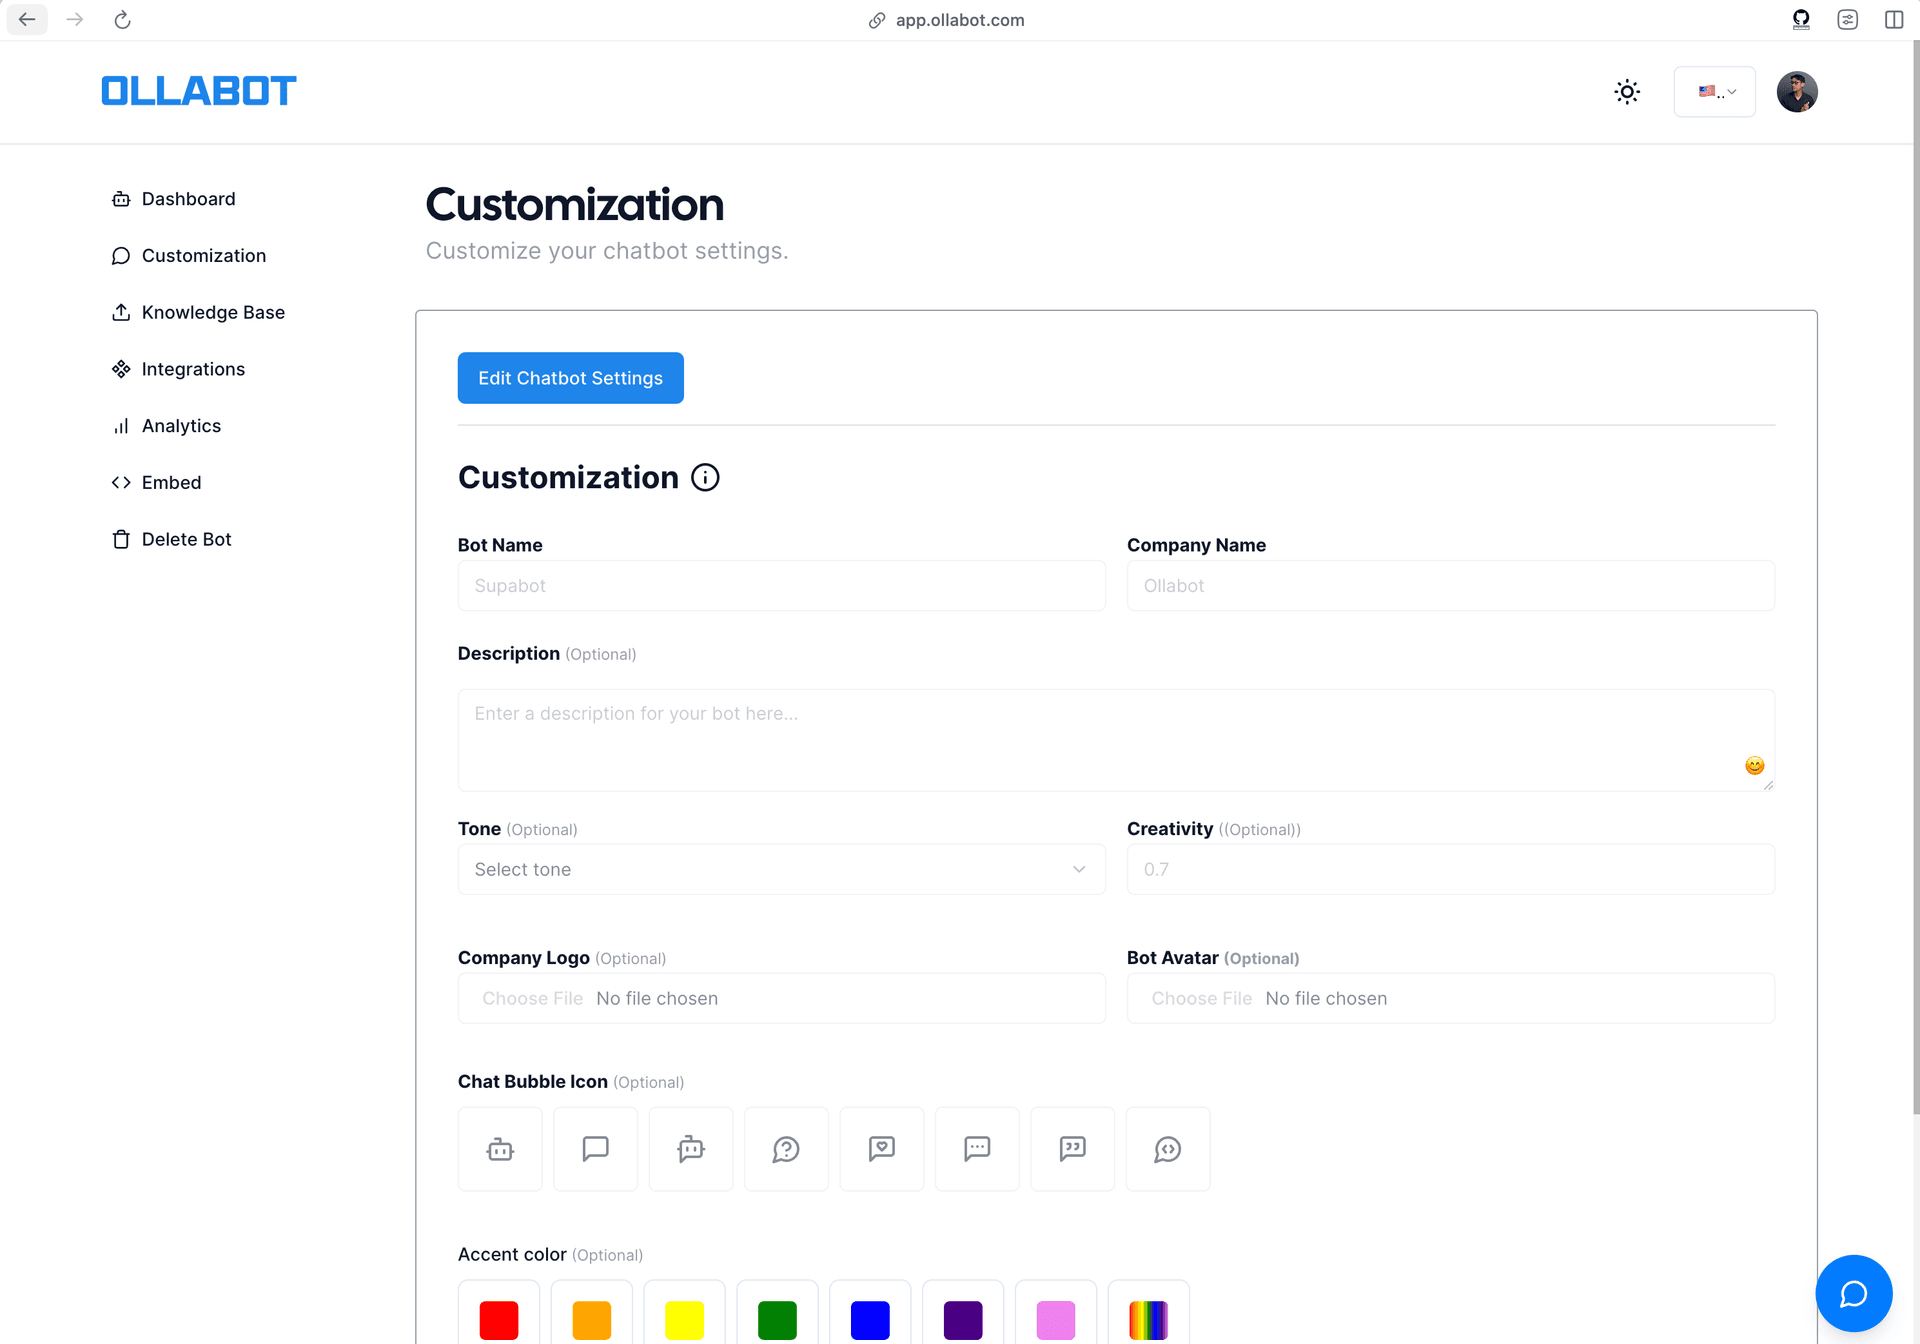The height and width of the screenshot is (1344, 1920).
Task: Navigate to Analytics section
Action: [x=180, y=426]
